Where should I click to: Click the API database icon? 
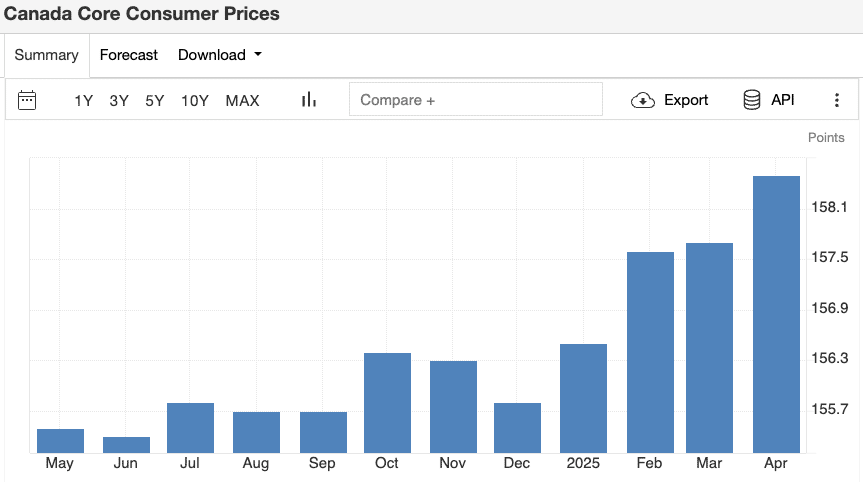coord(751,100)
